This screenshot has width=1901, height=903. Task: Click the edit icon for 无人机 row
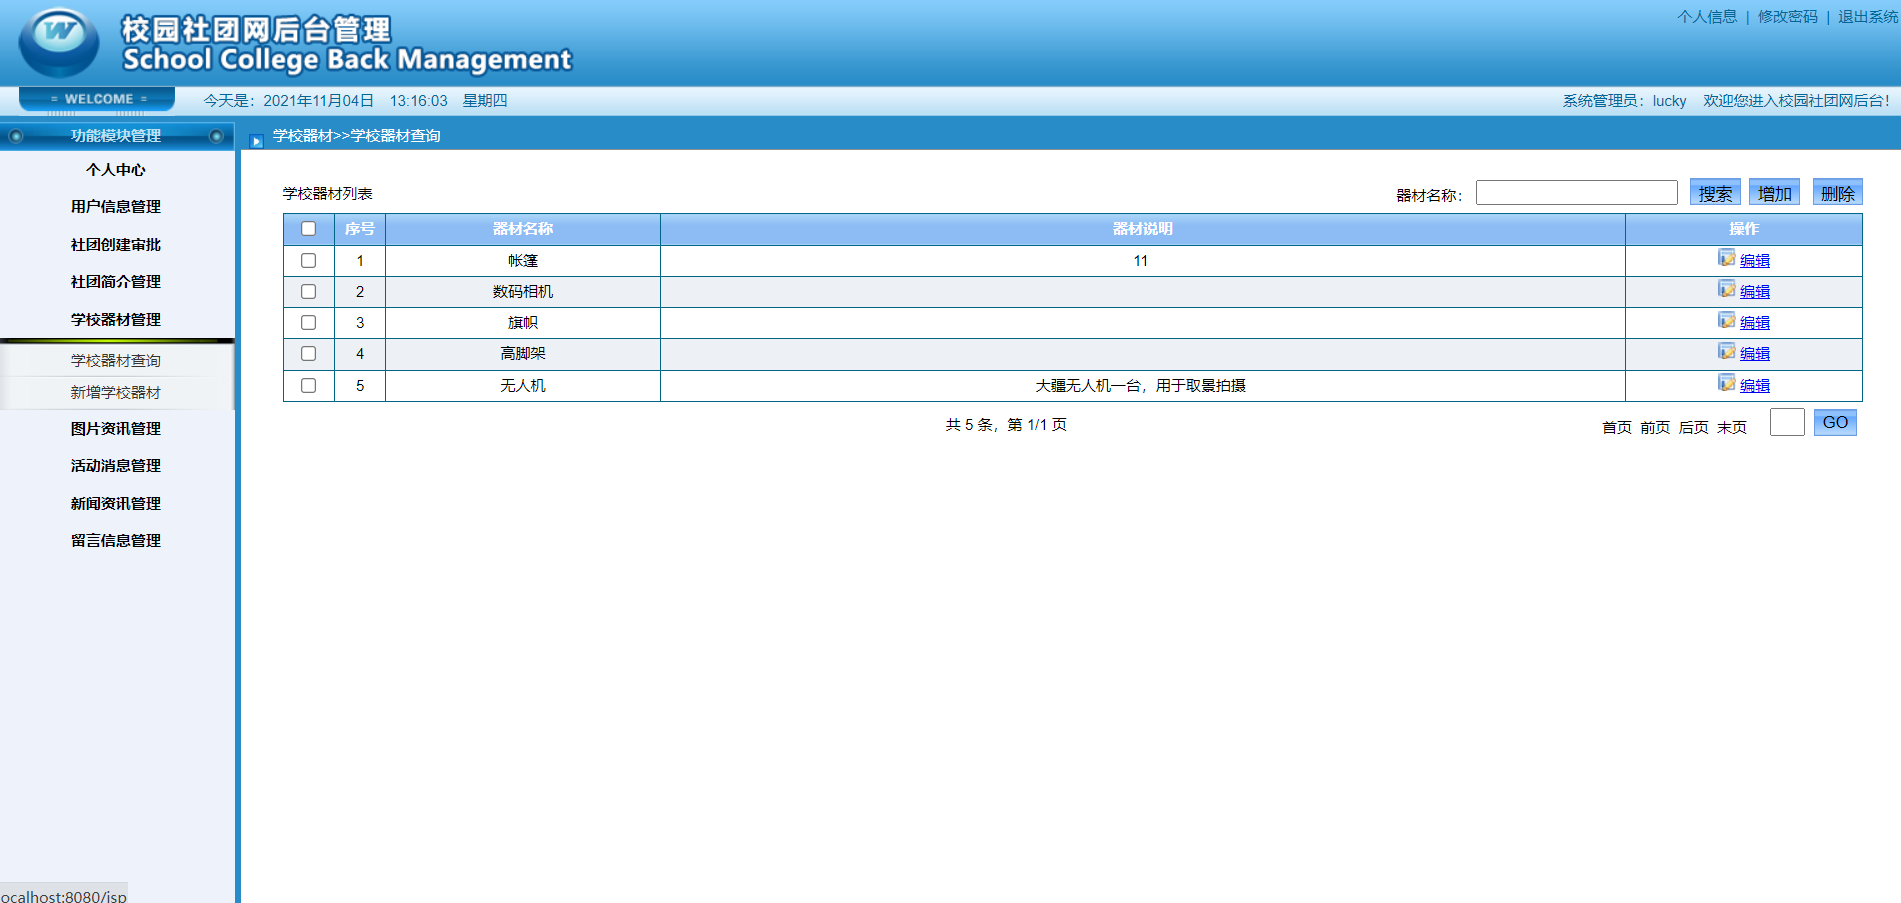1726,383
